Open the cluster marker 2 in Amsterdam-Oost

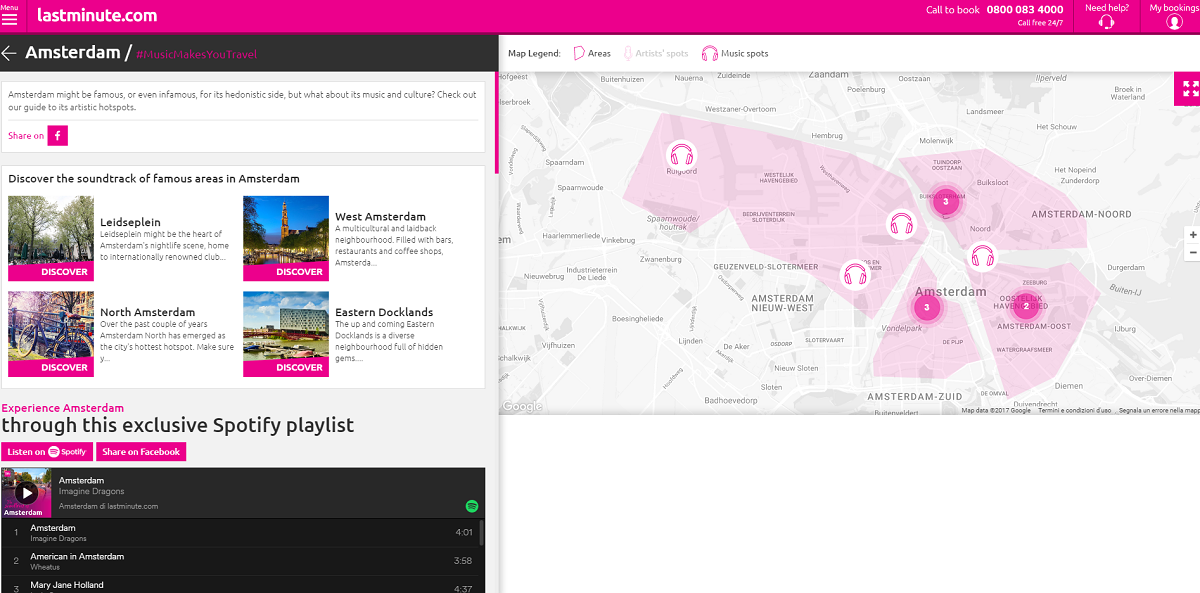[x=1025, y=306]
